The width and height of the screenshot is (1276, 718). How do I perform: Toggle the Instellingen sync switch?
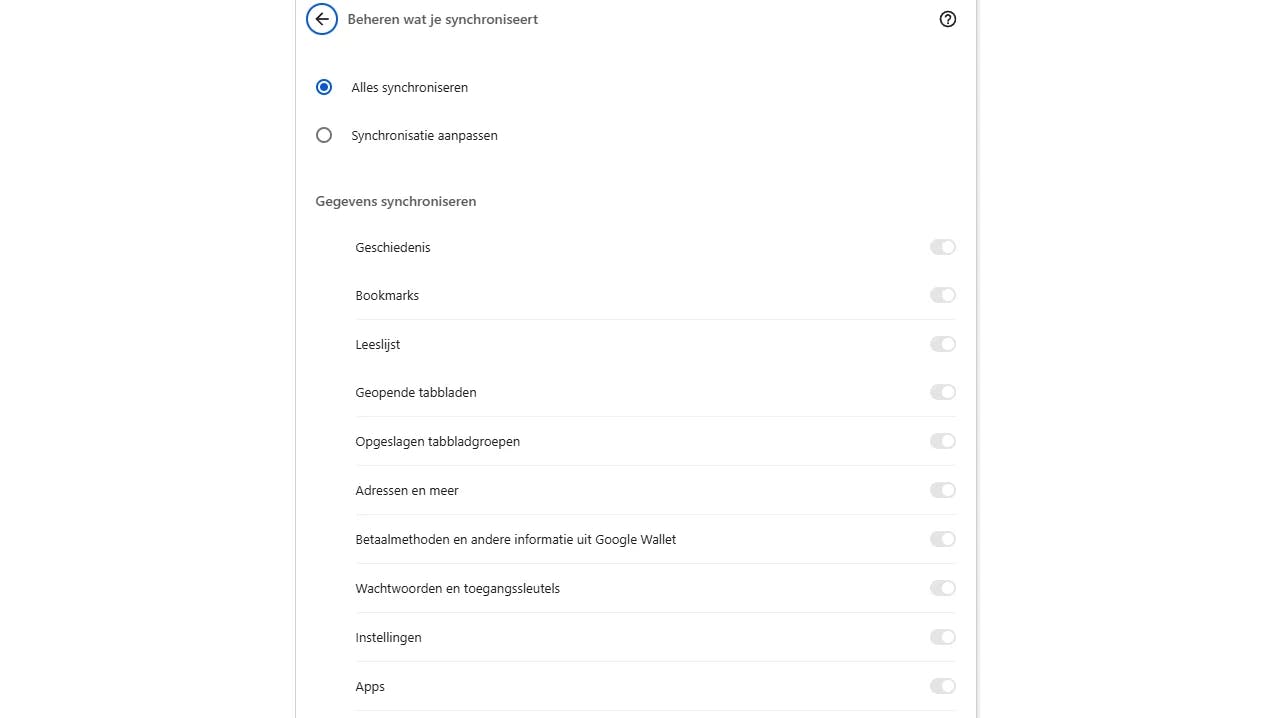[942, 637]
